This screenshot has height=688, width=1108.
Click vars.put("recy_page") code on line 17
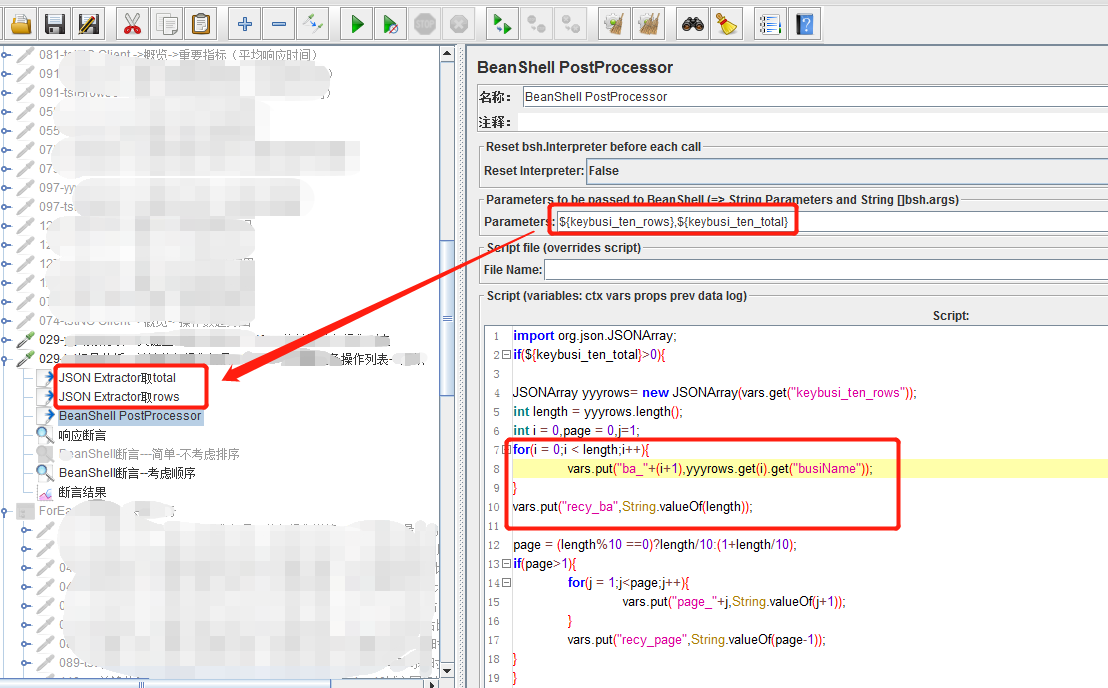coord(696,640)
